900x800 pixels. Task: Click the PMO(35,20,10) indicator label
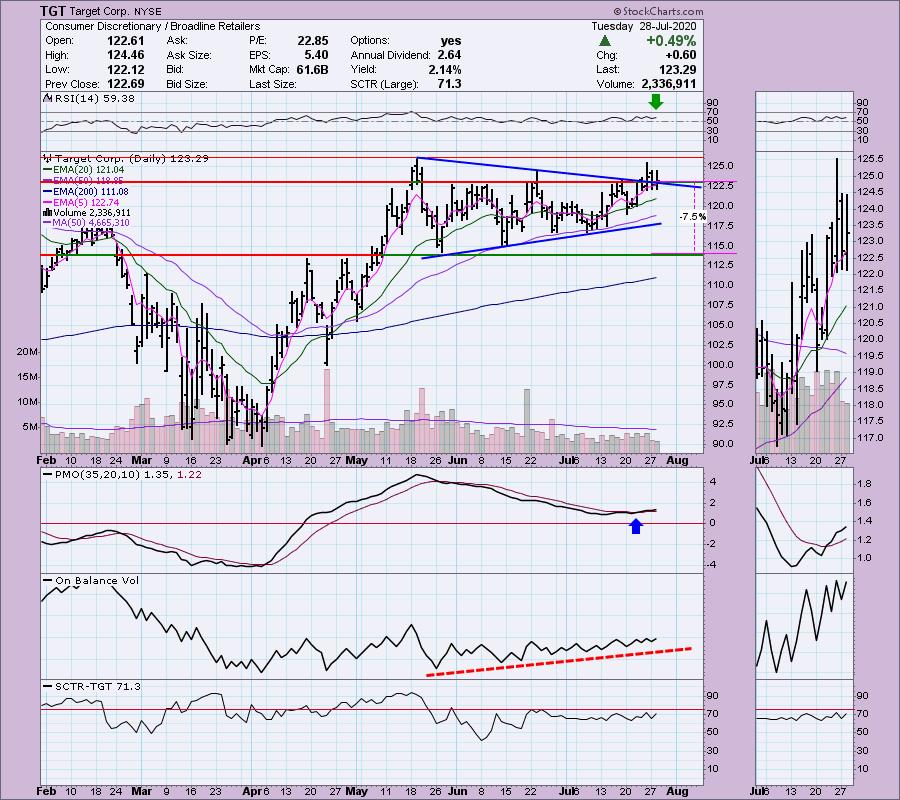coord(122,475)
